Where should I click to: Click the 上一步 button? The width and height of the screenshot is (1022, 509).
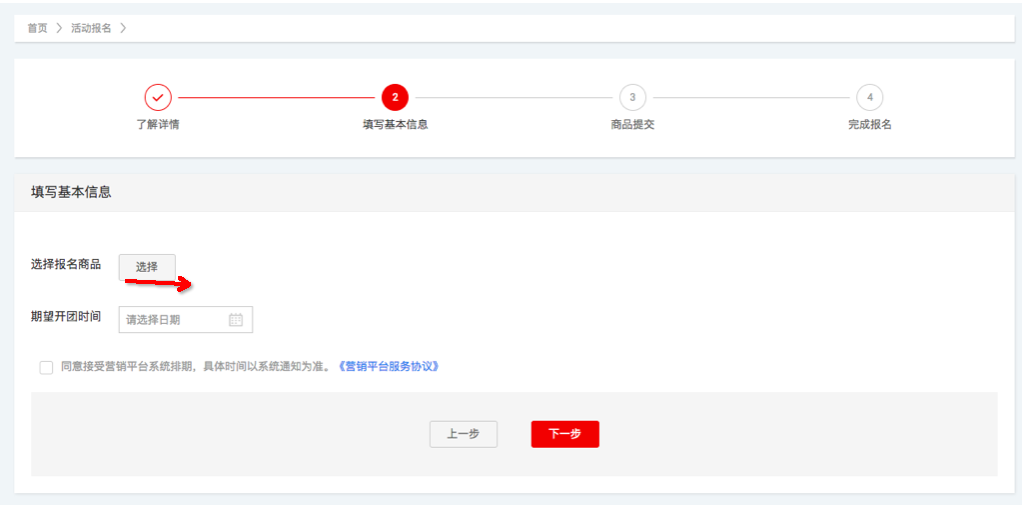point(463,434)
